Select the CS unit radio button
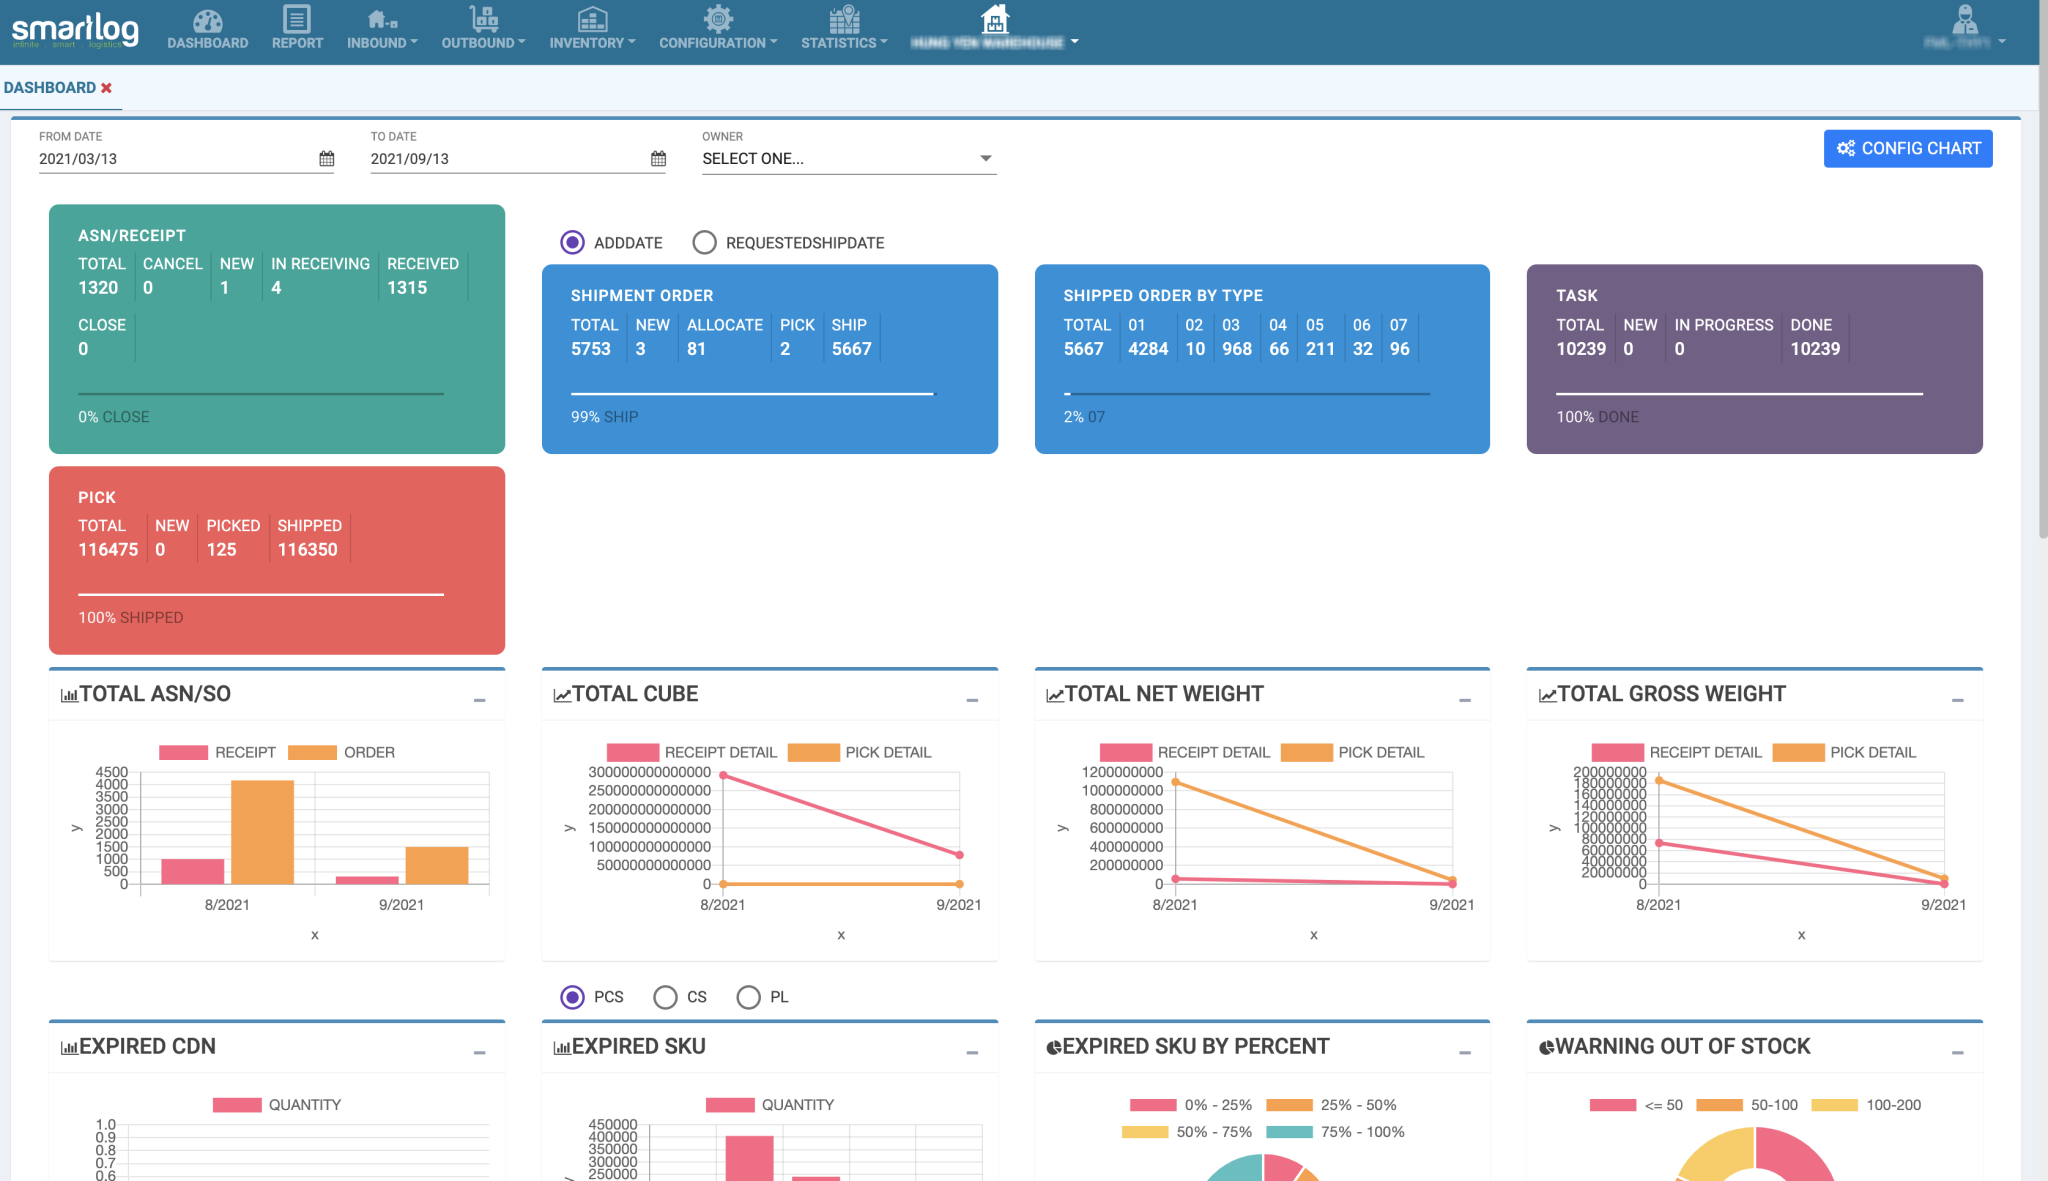 pyautogui.click(x=665, y=997)
